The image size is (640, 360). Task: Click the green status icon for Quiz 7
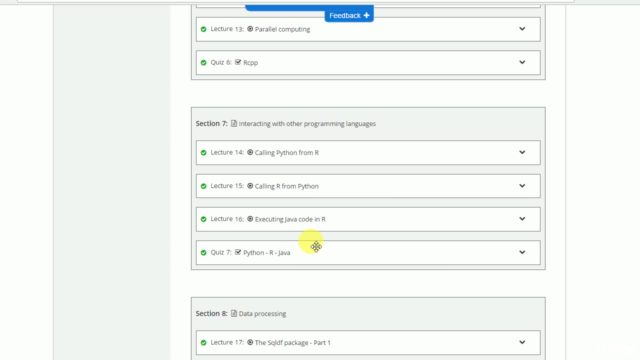(x=203, y=253)
